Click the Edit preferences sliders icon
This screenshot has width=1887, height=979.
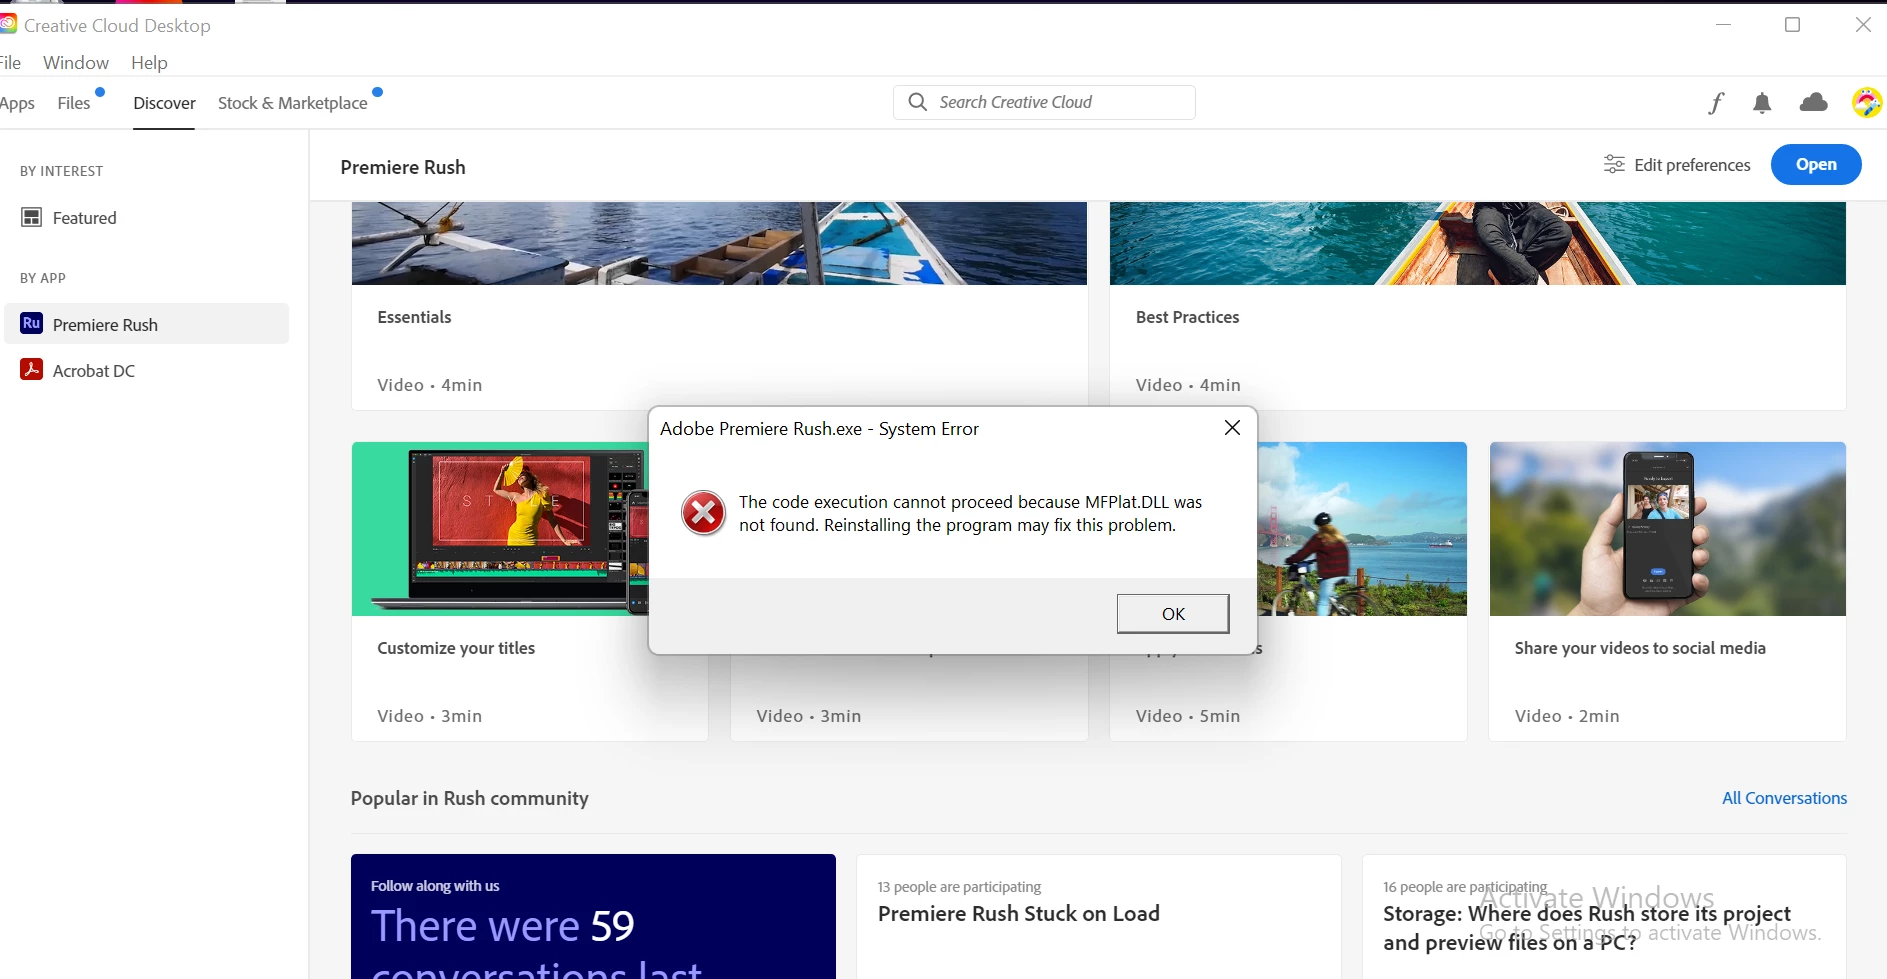[1614, 164]
